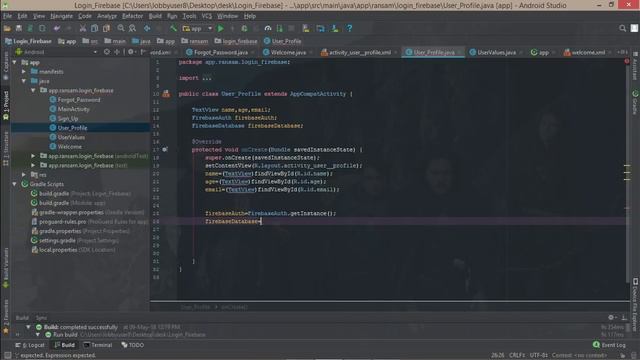
Task: Select Forgot_Password class in the tree
Action: (x=78, y=100)
